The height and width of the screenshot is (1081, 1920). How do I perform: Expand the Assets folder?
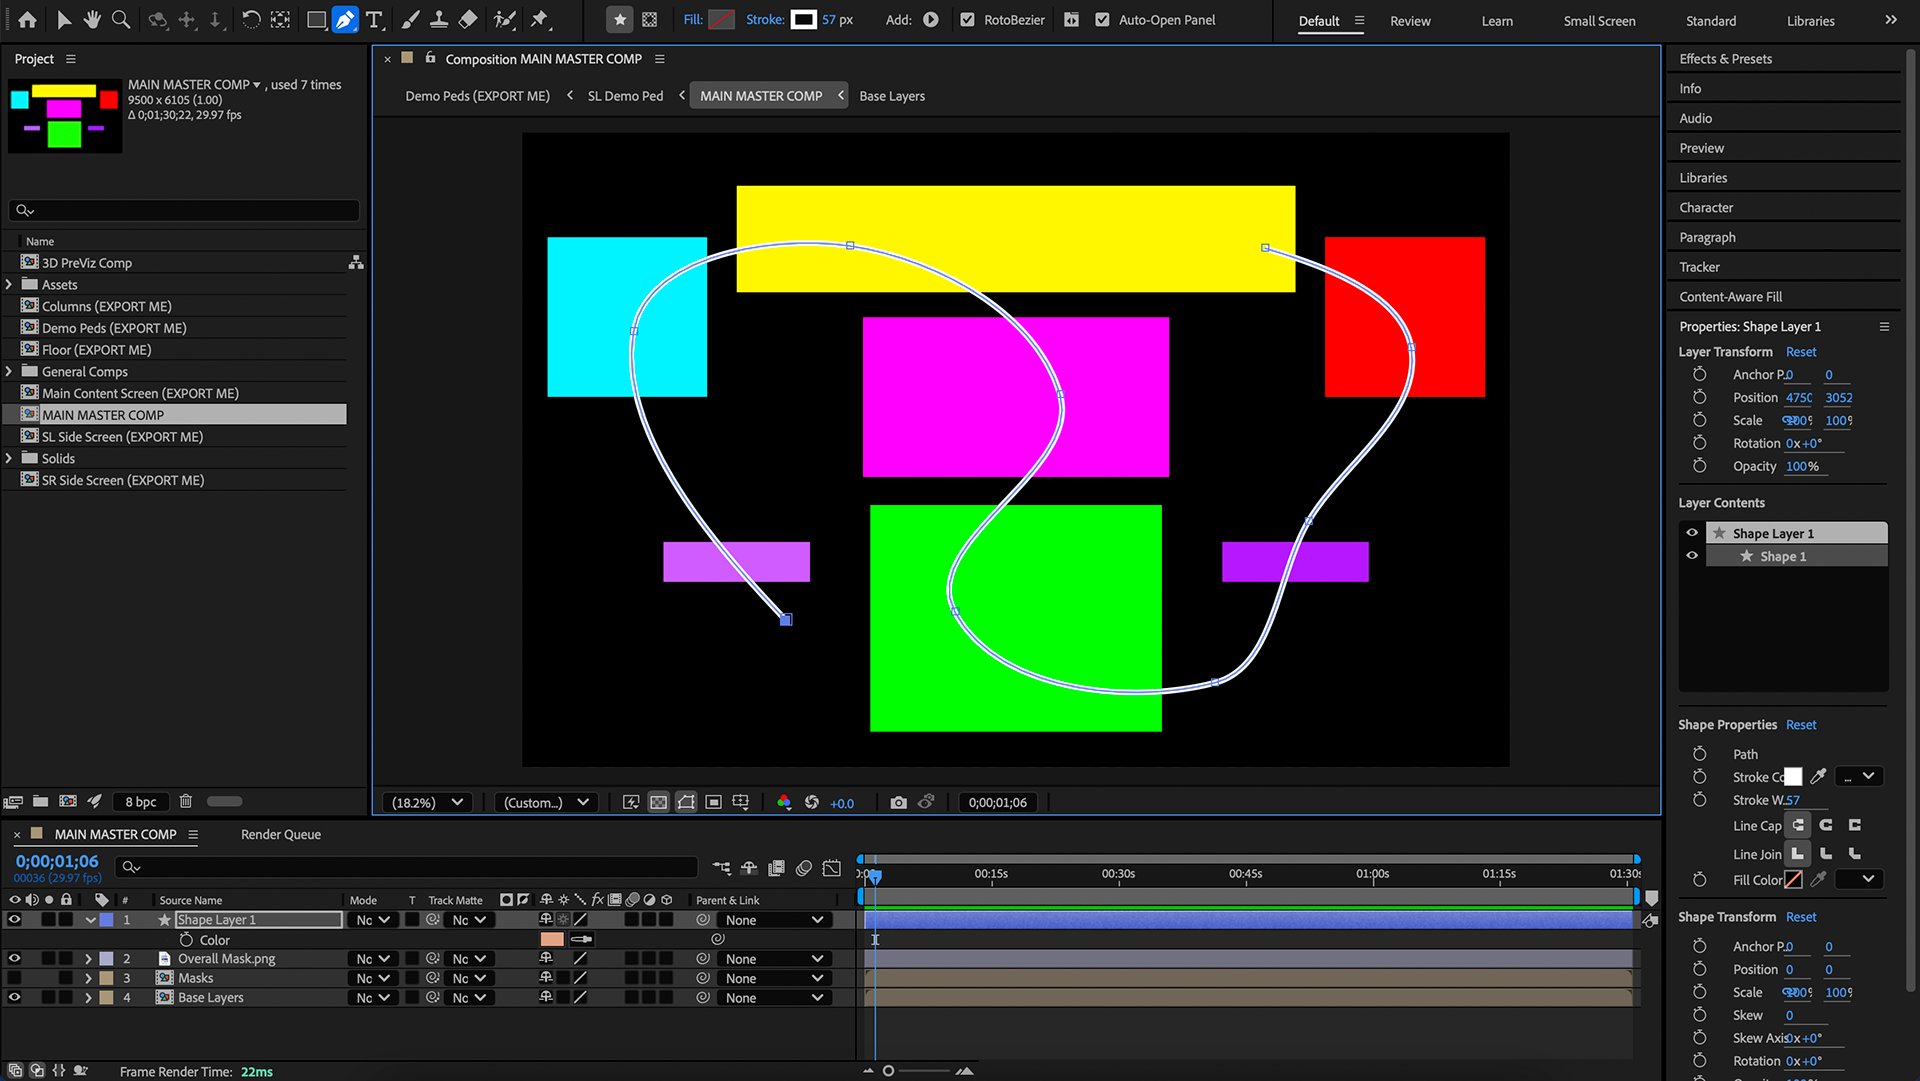click(10, 284)
